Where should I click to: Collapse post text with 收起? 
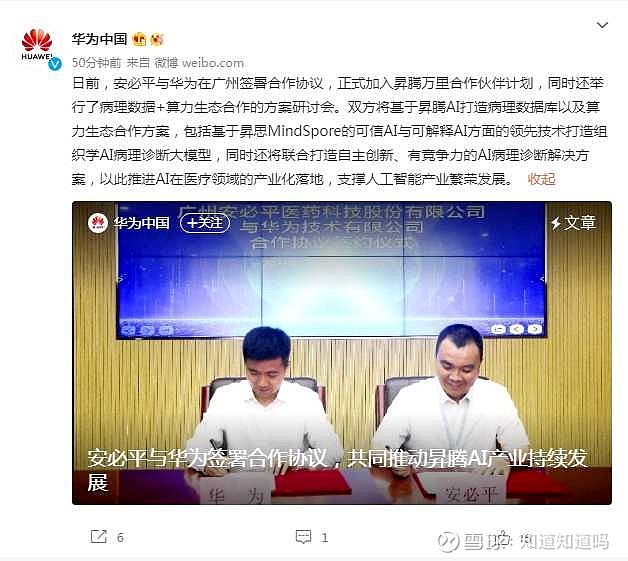[x=541, y=179]
